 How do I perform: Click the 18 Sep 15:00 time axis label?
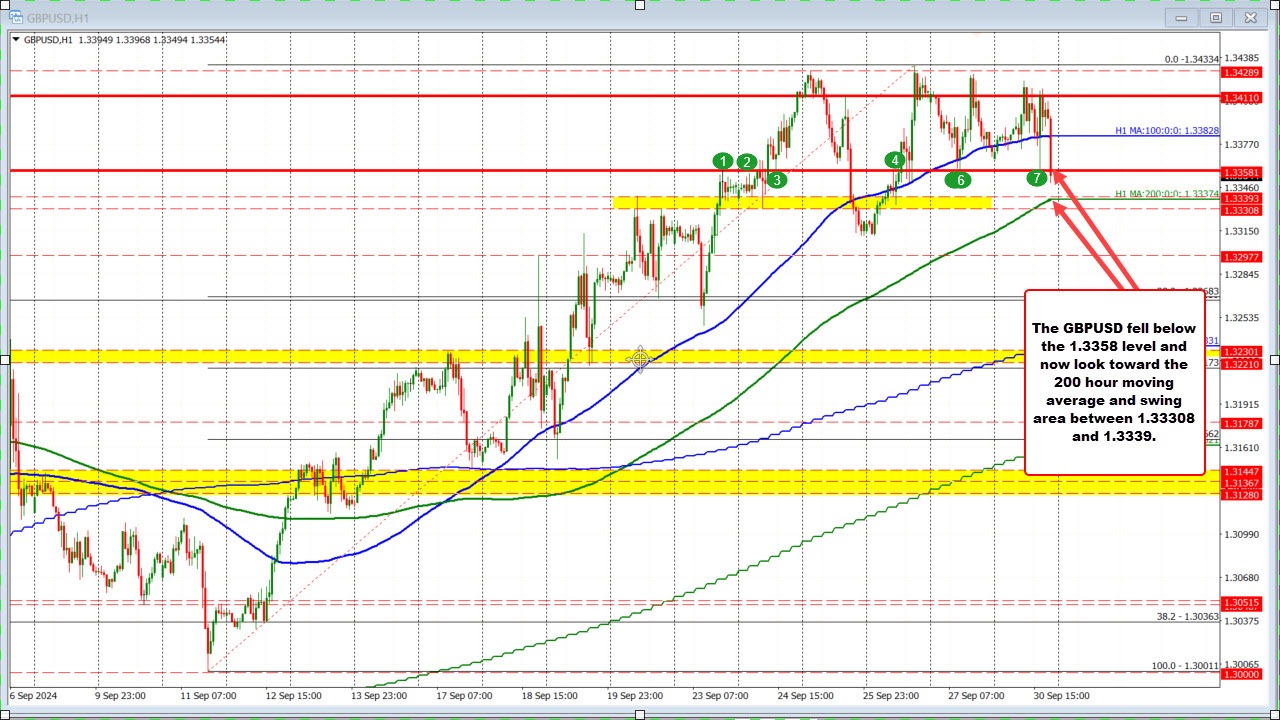[552, 694]
